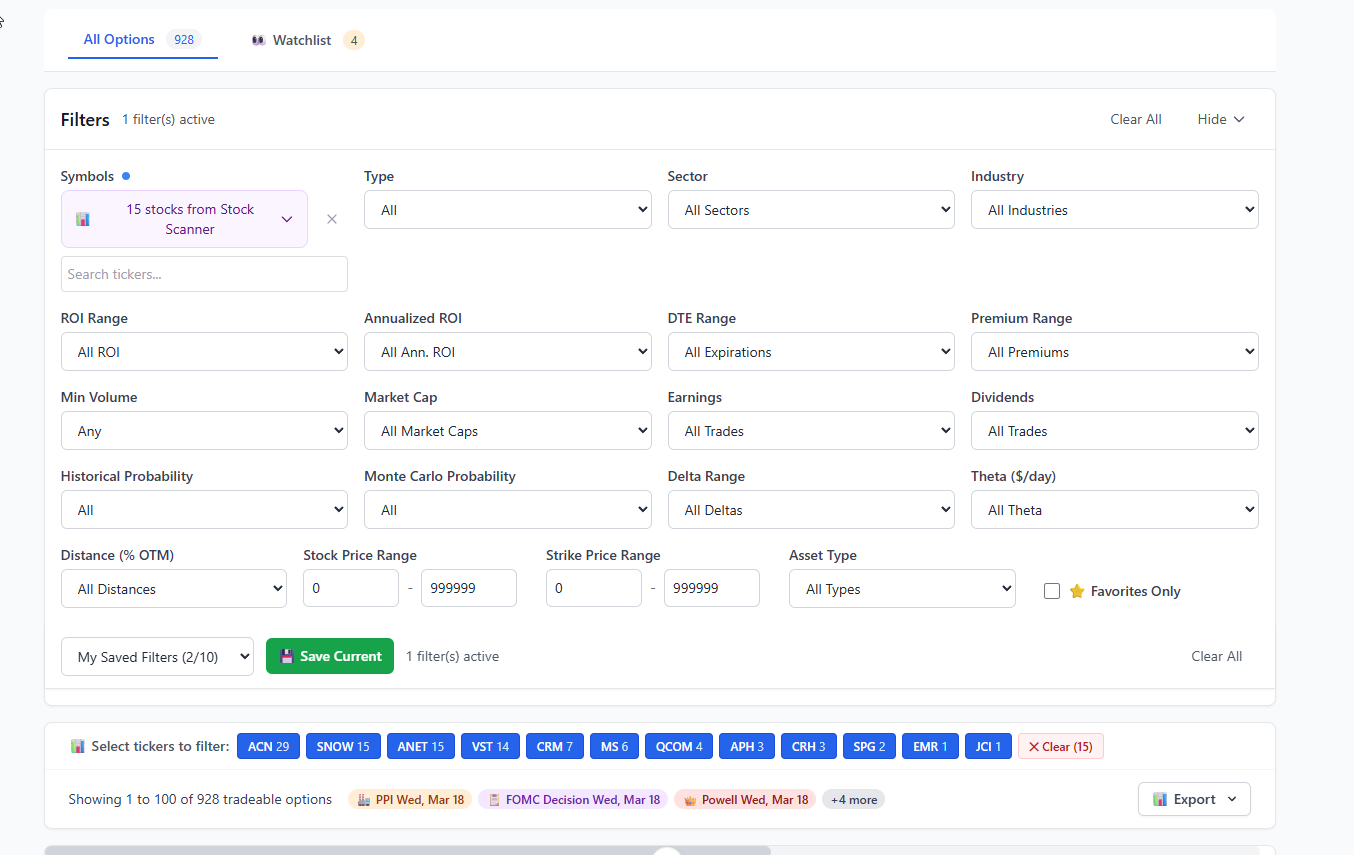The image size is (1354, 855).
Task: Tick the Favorites Only checkbox
Action: (x=1052, y=591)
